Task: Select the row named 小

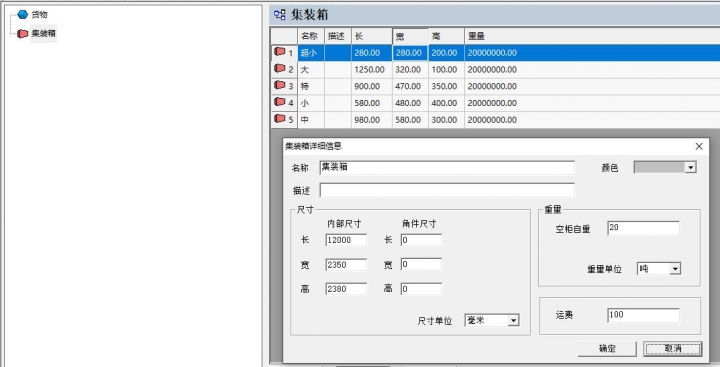Action: coord(495,103)
